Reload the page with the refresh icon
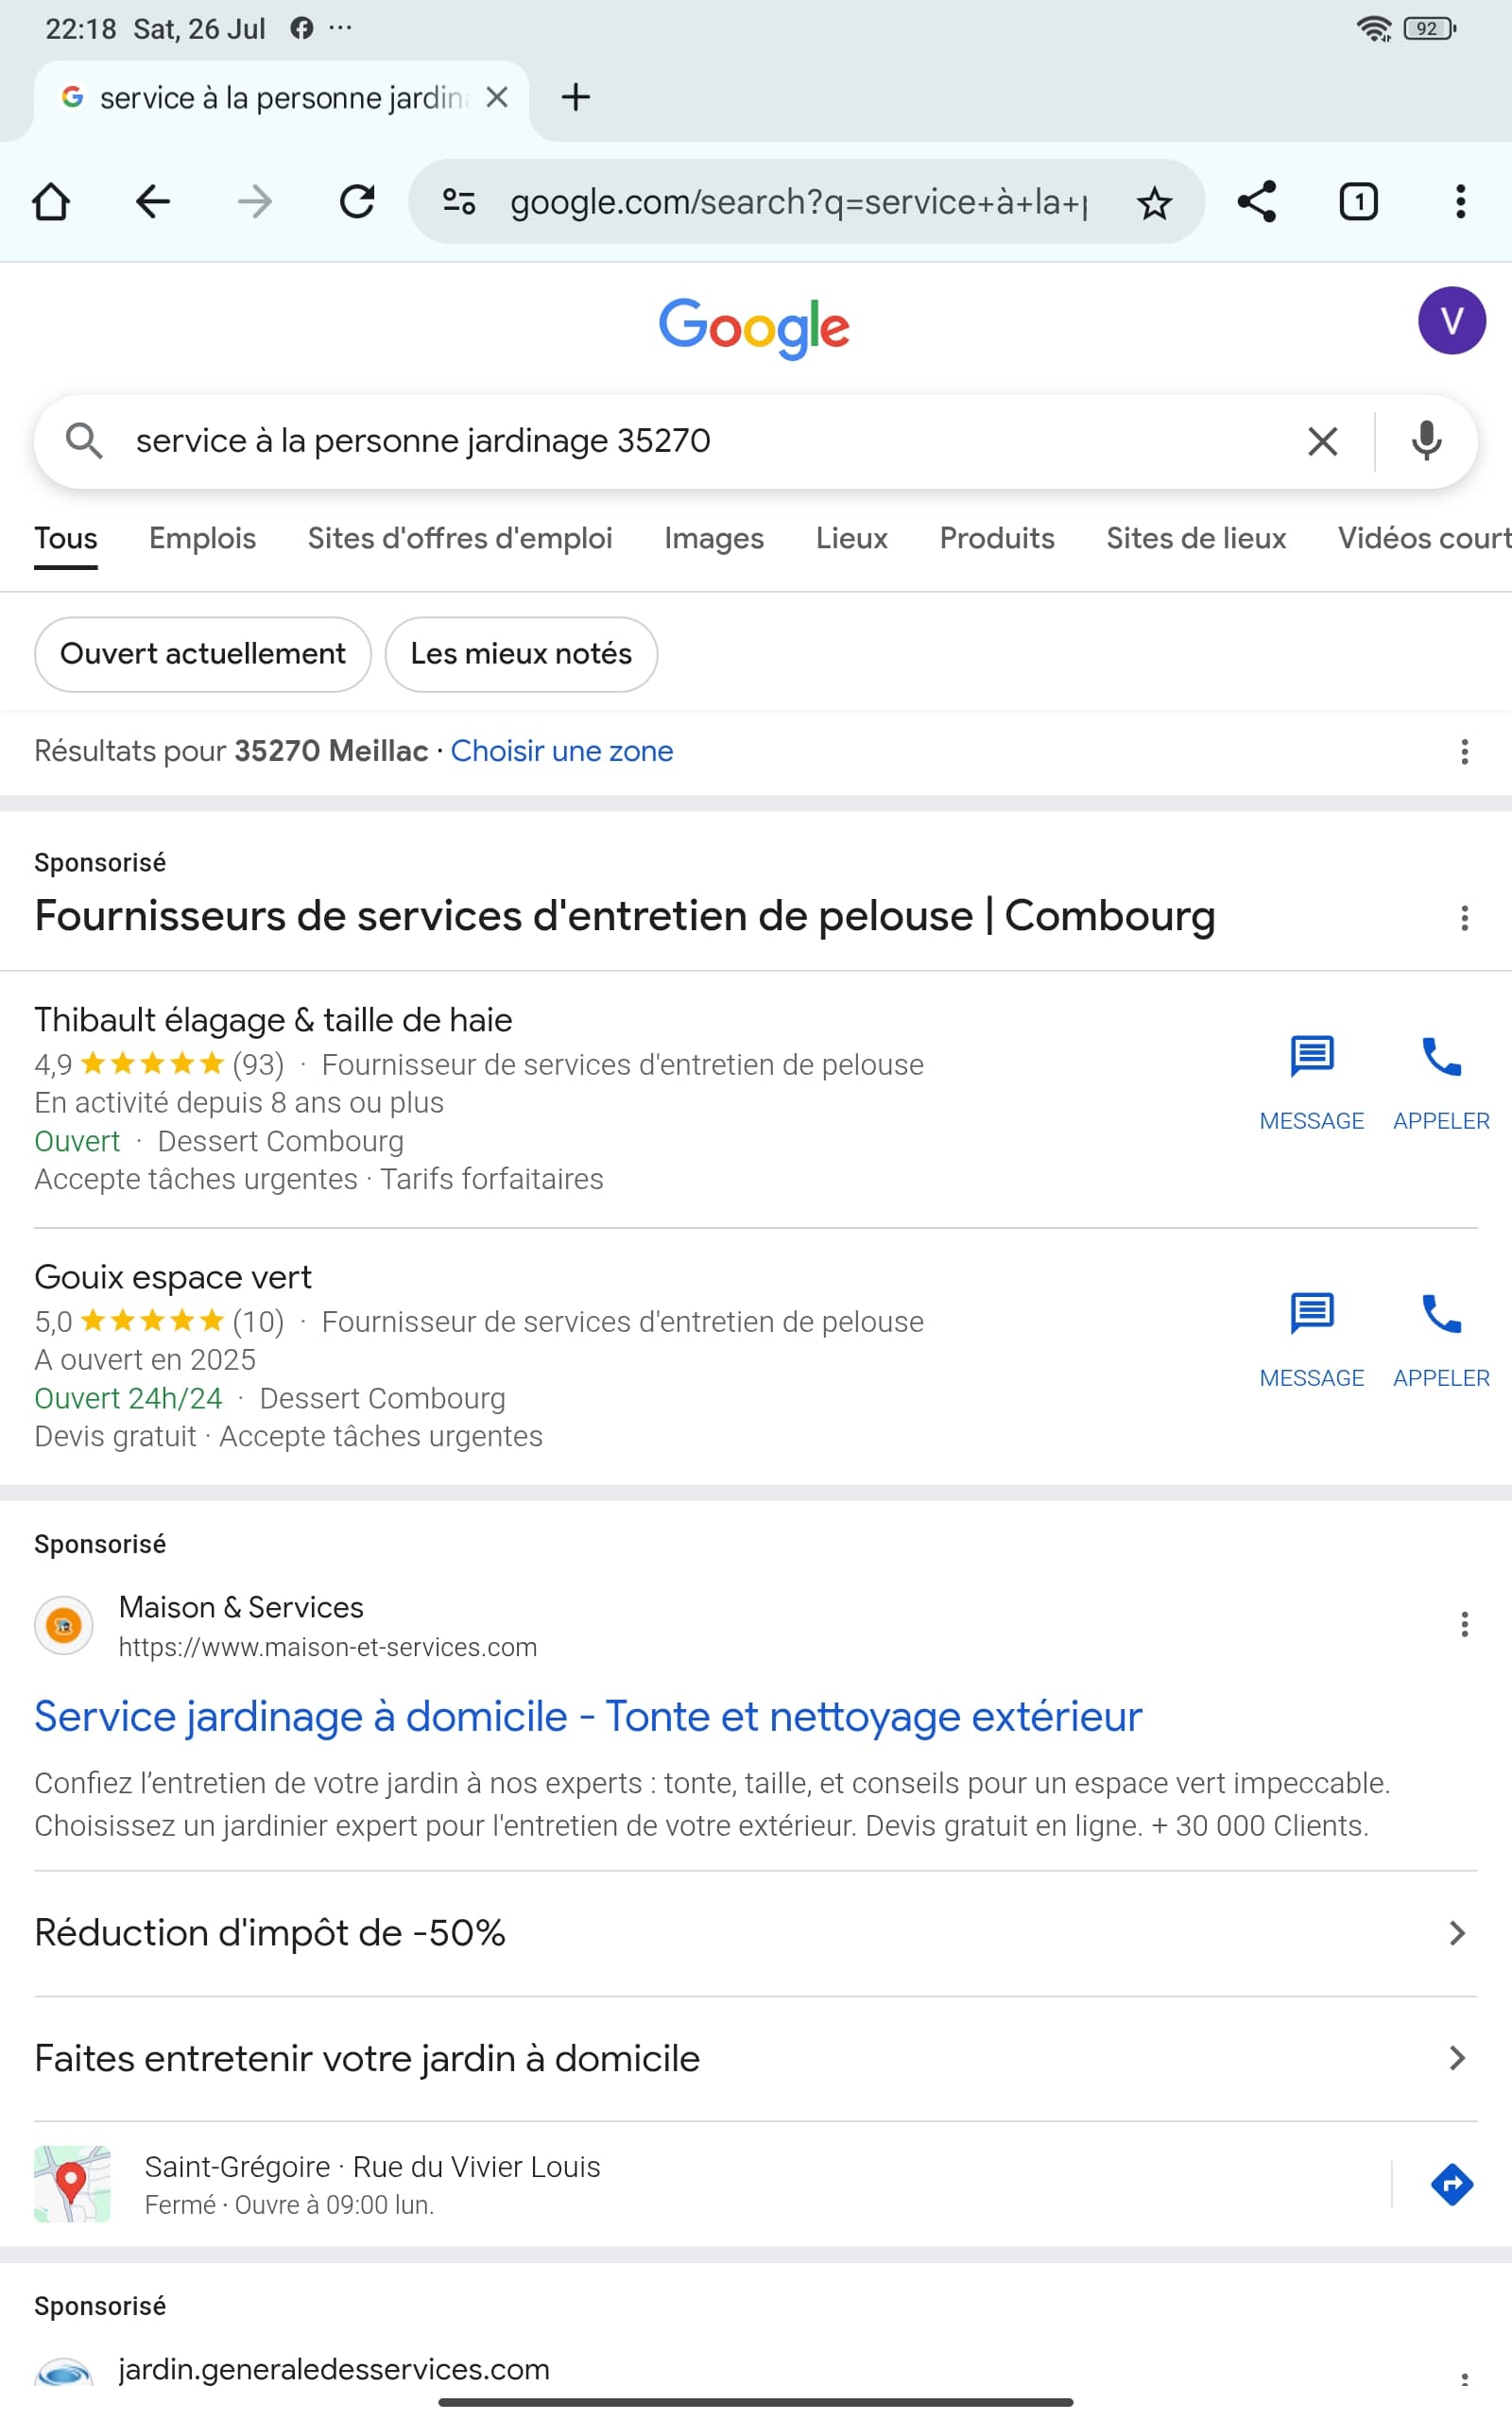This screenshot has height=2420, width=1512. coord(357,202)
